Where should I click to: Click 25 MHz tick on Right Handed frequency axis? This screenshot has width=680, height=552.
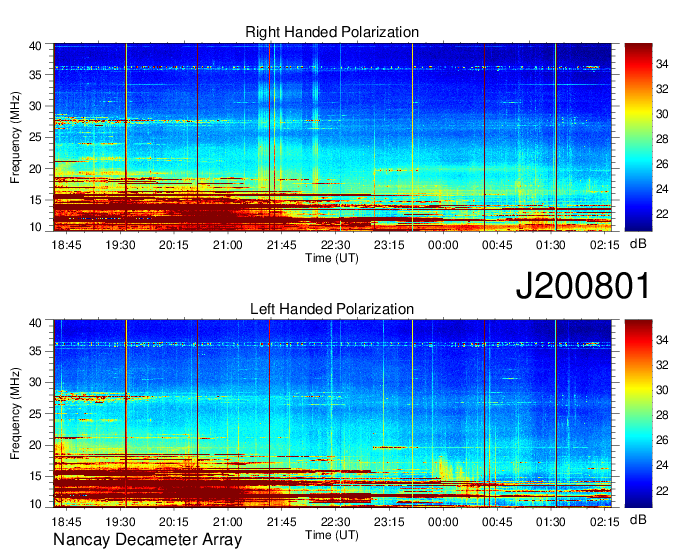click(x=35, y=137)
